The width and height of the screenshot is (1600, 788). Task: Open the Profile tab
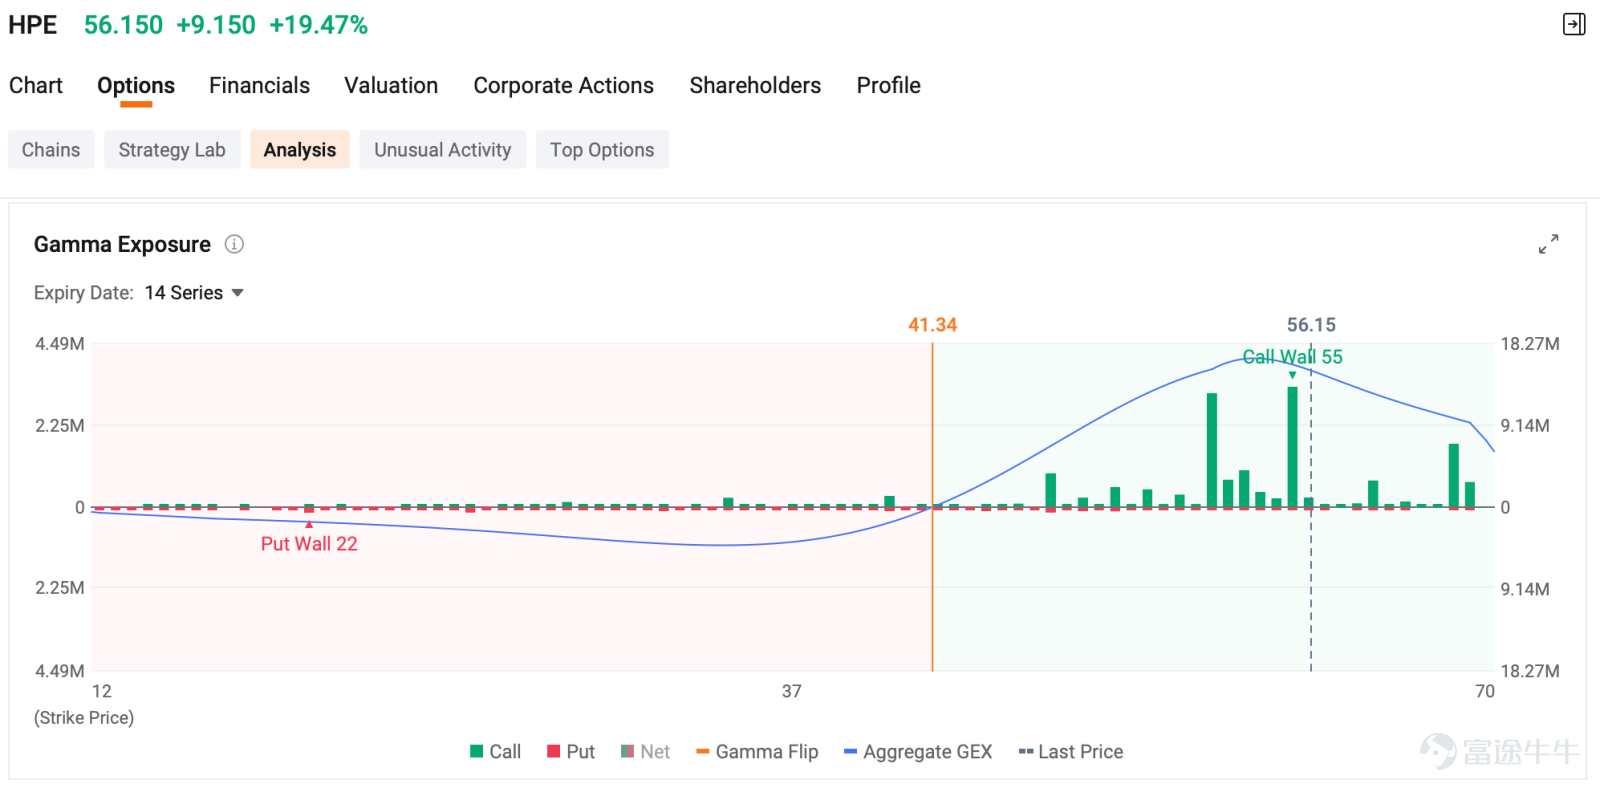coord(888,86)
